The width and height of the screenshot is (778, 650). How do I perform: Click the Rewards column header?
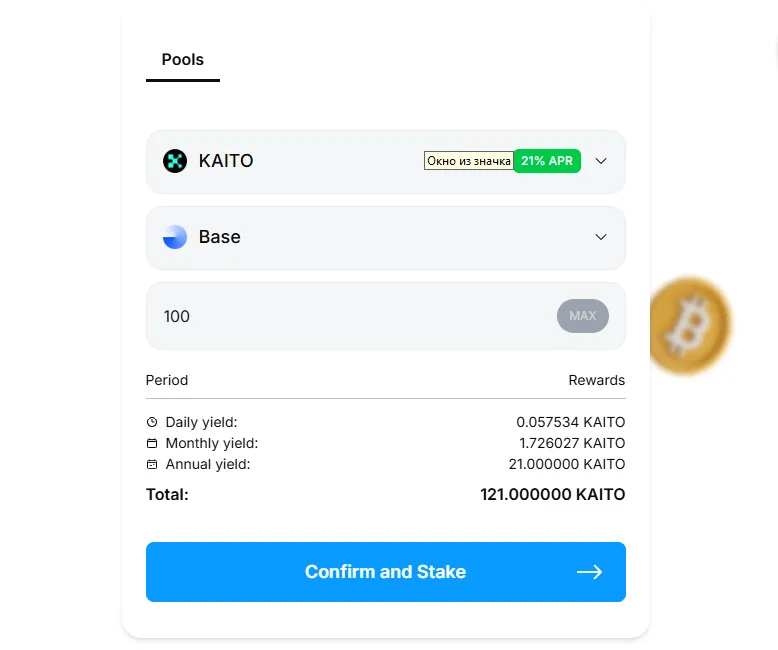pos(596,380)
